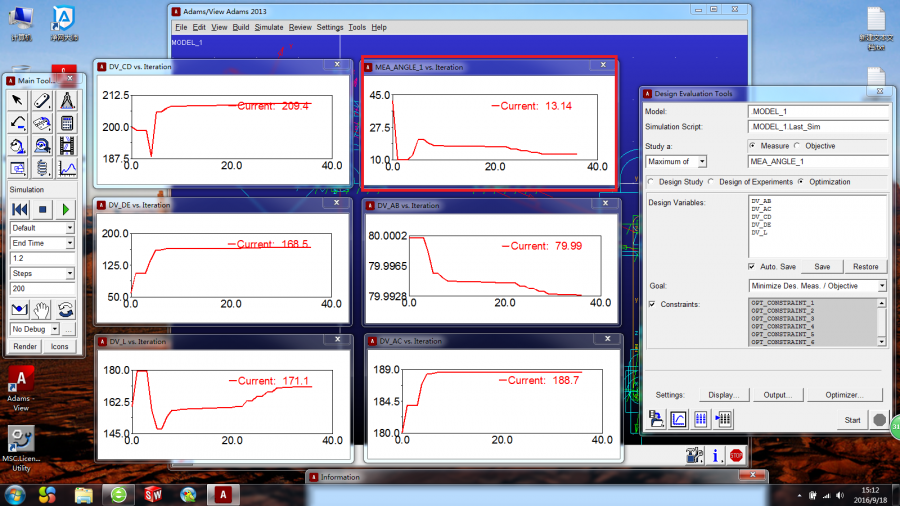Open the calculator tool icon

[67, 123]
